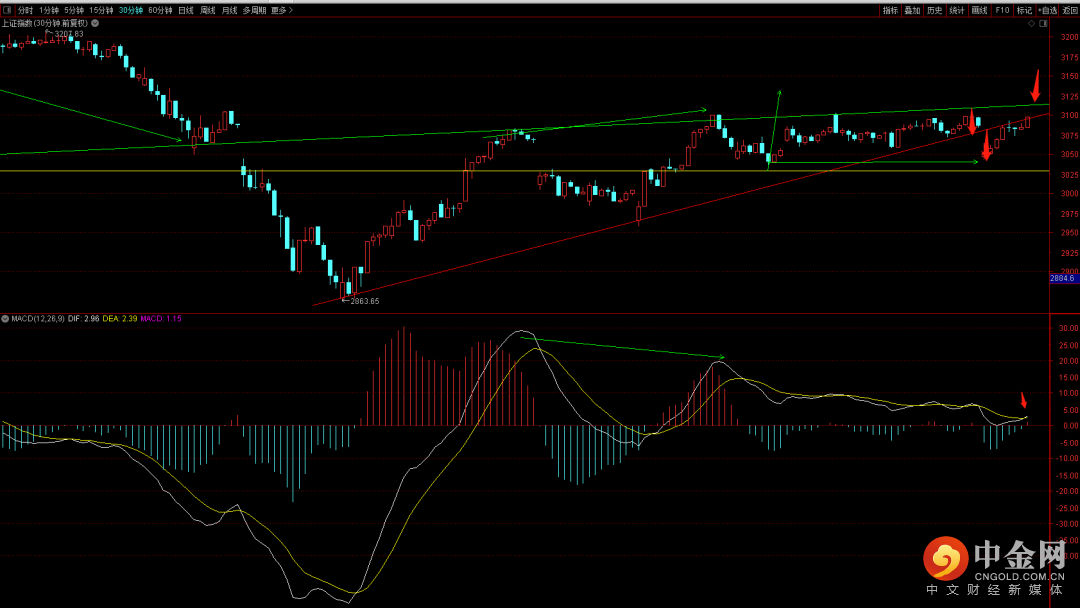Expand the MACD indicator dropdown arrow
This screenshot has width=1080, height=608.
click(5, 319)
